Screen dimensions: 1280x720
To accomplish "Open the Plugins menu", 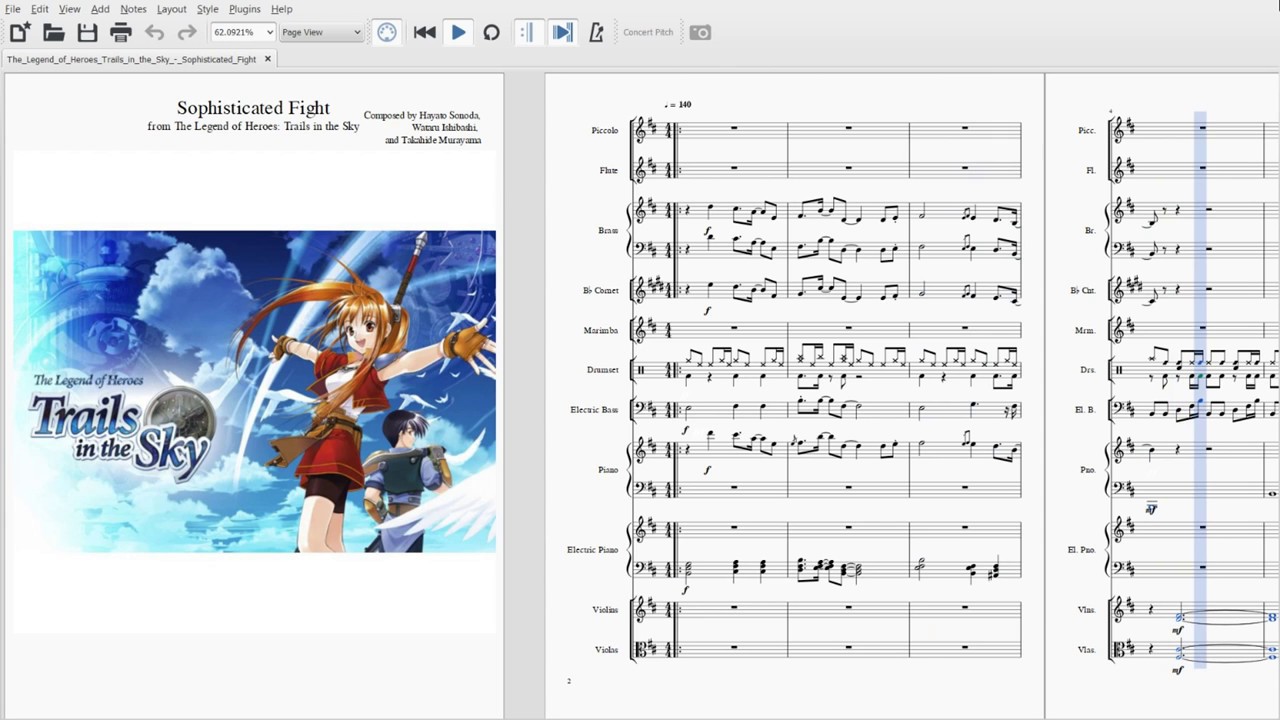I will click(x=245, y=9).
